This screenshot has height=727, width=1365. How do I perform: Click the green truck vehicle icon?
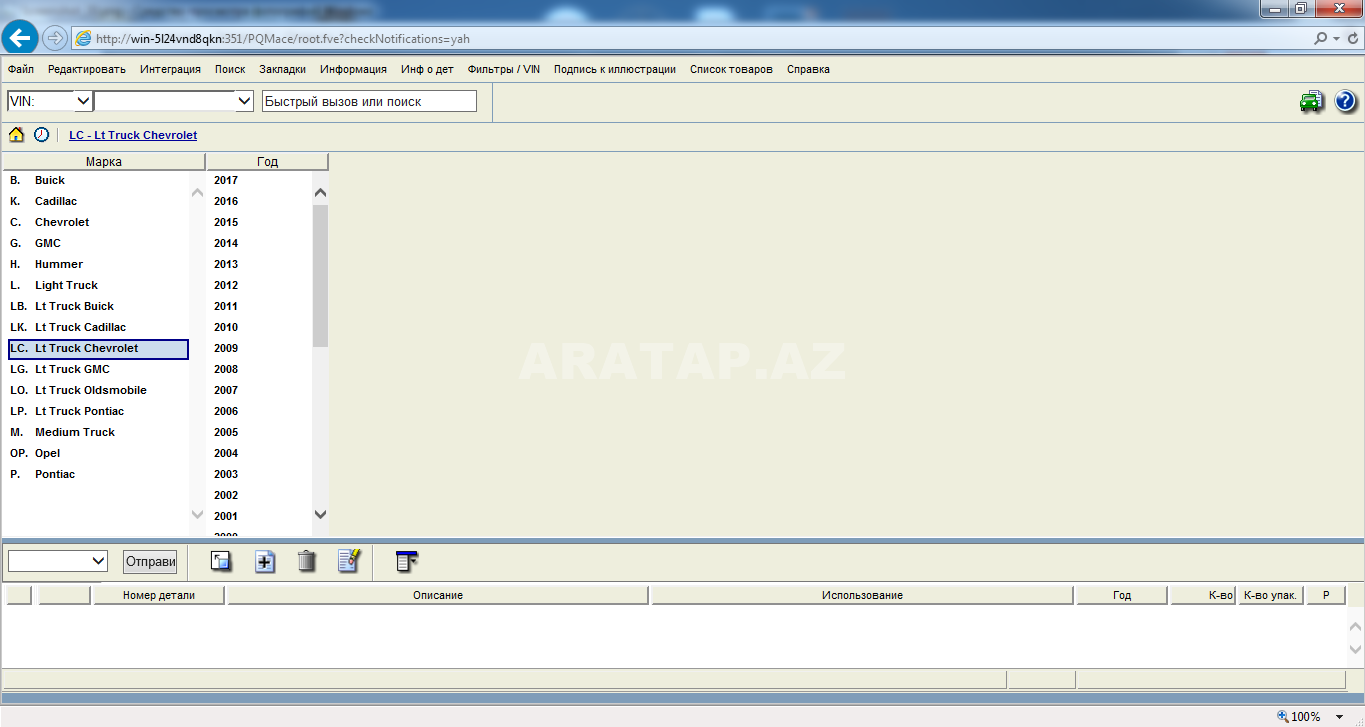[1311, 101]
